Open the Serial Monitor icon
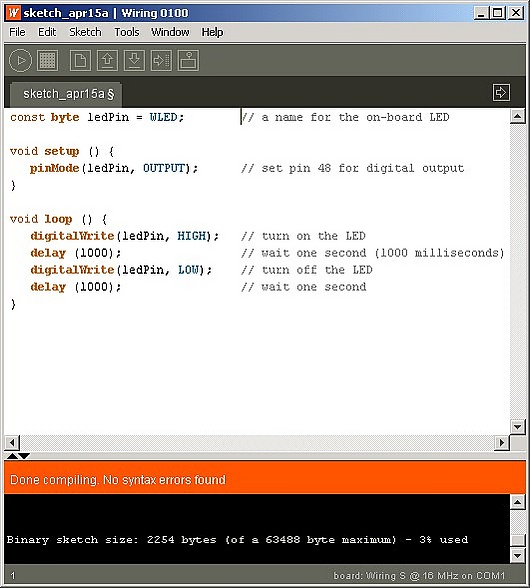This screenshot has height=588, width=530. [x=188, y=60]
